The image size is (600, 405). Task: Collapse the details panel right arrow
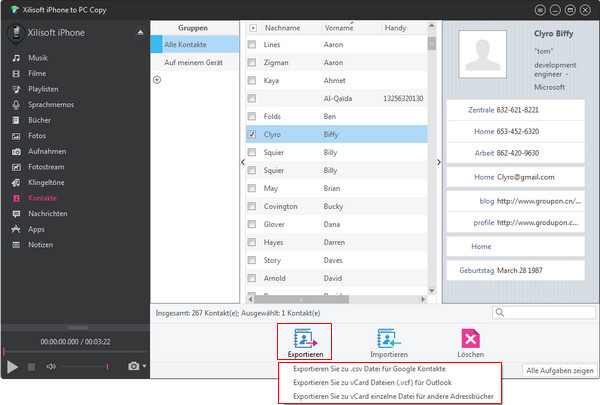click(439, 162)
